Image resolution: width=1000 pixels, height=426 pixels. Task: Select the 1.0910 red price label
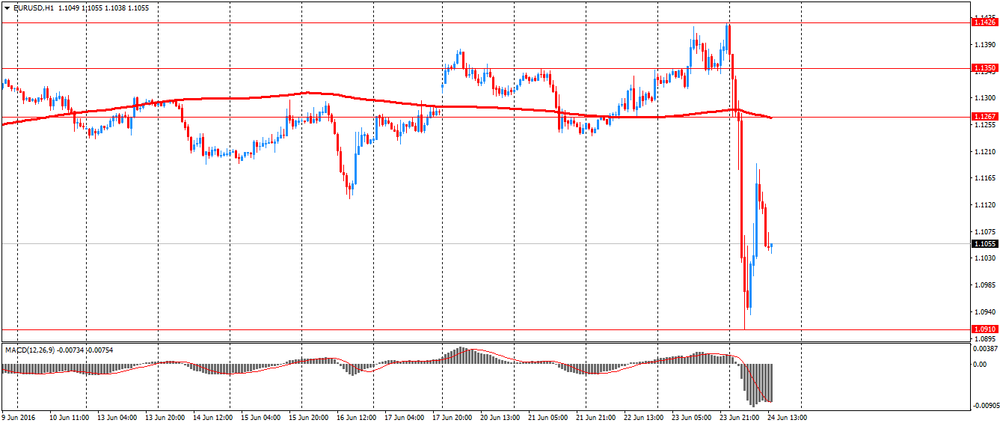[x=983, y=329]
